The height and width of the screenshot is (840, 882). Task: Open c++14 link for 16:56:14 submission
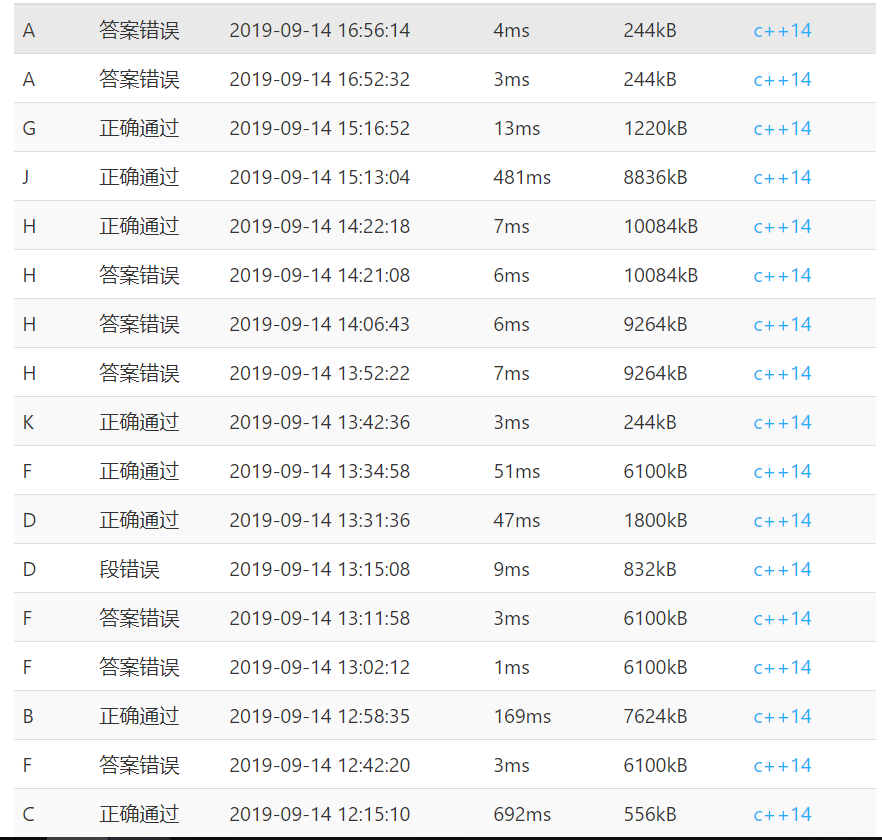[x=782, y=30]
